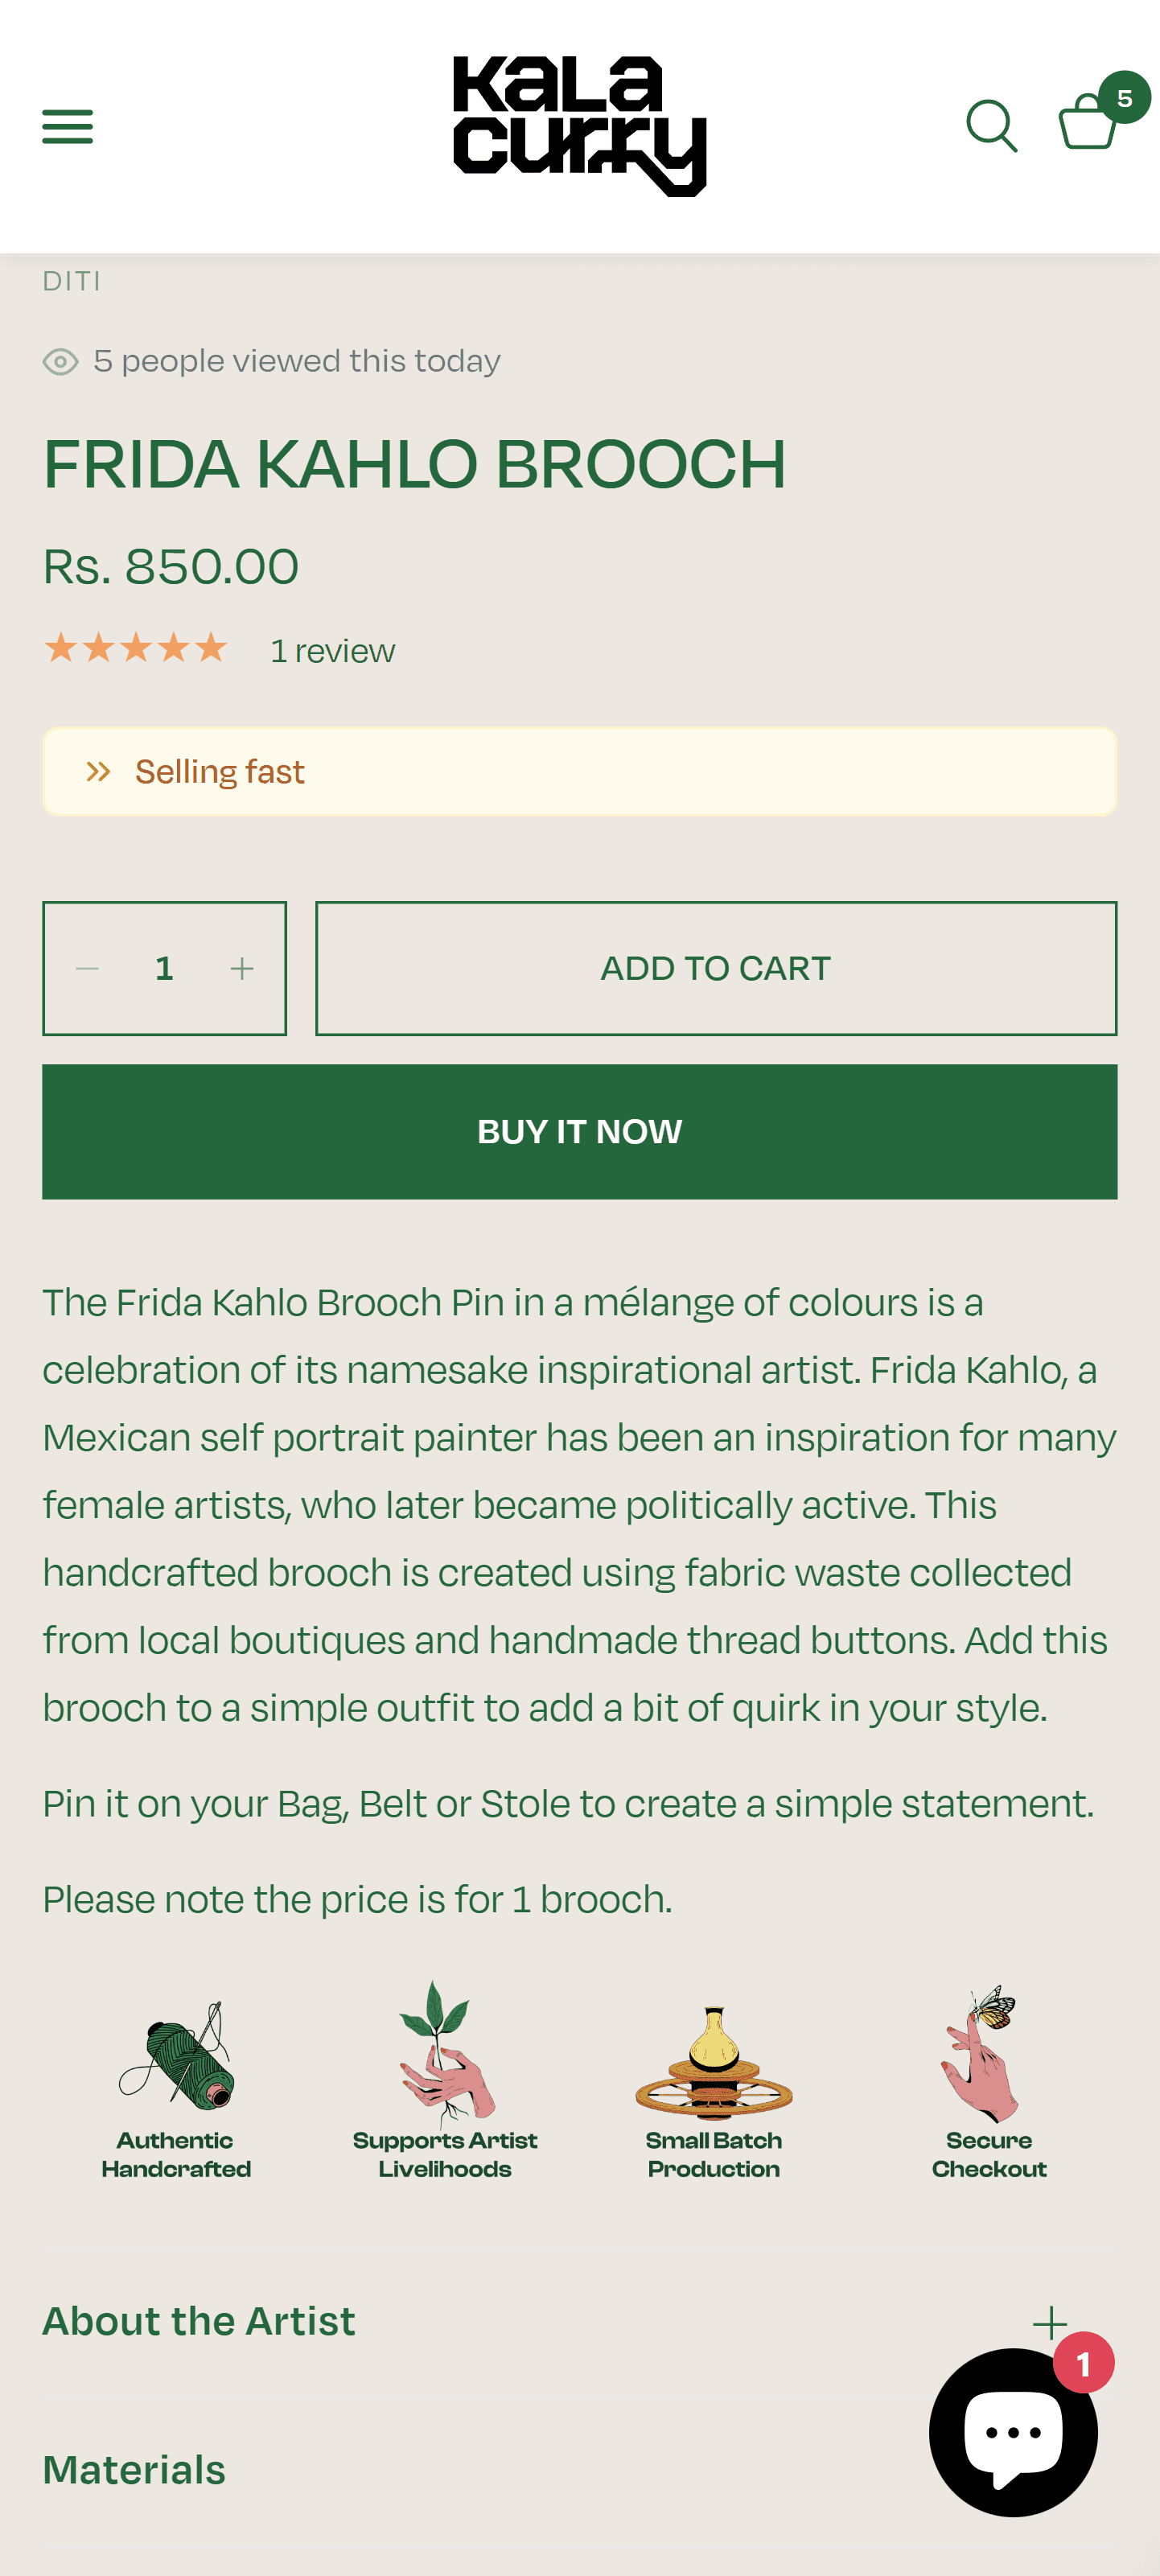
Task: Click the search magnifier icon
Action: pos(990,126)
